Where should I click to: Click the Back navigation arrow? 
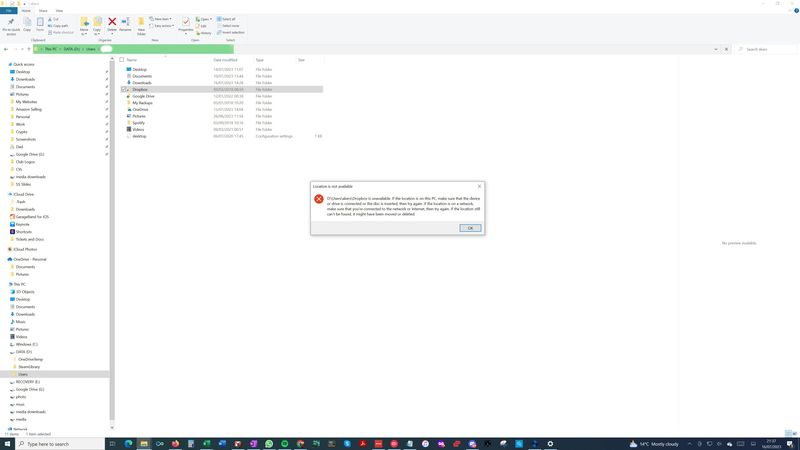pos(6,49)
